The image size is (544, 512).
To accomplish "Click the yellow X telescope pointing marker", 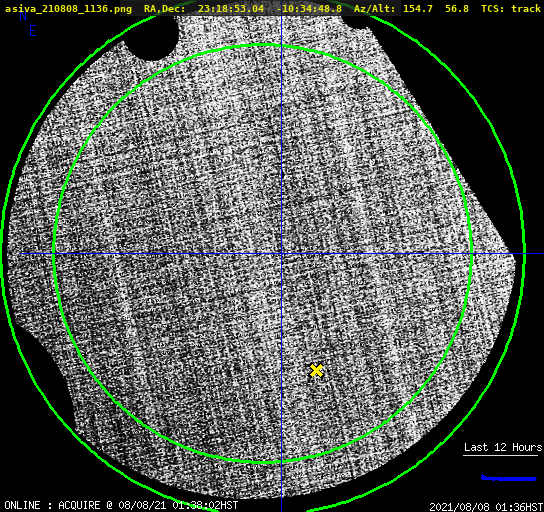I will [316, 370].
